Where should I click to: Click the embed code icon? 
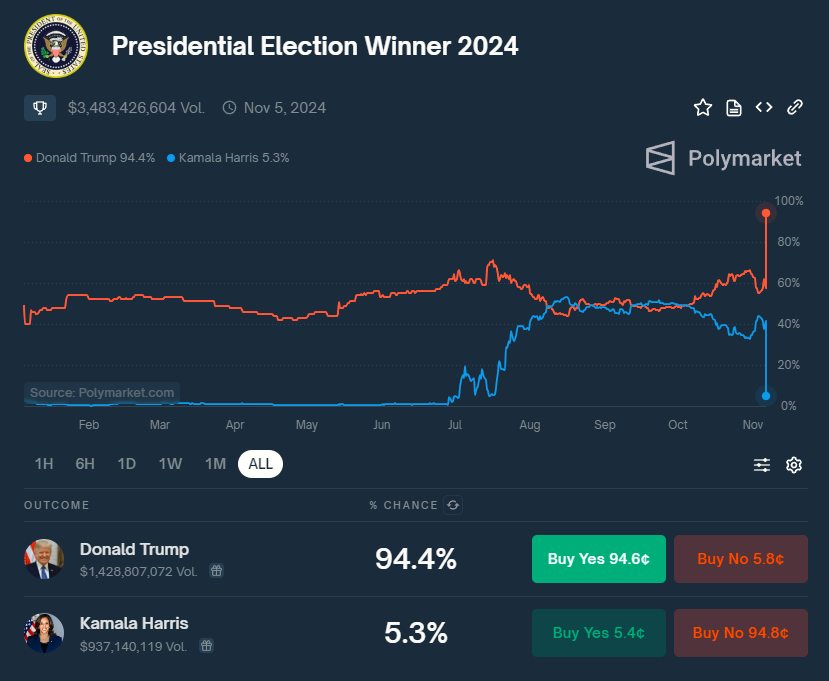pos(764,107)
